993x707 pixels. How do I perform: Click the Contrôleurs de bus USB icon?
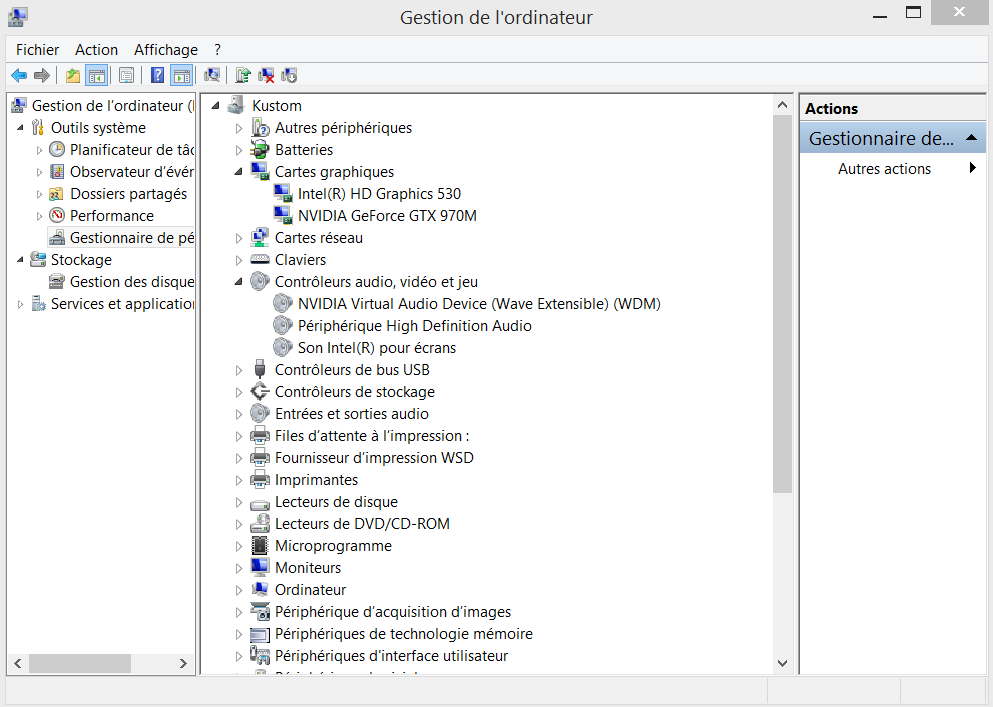[260, 369]
